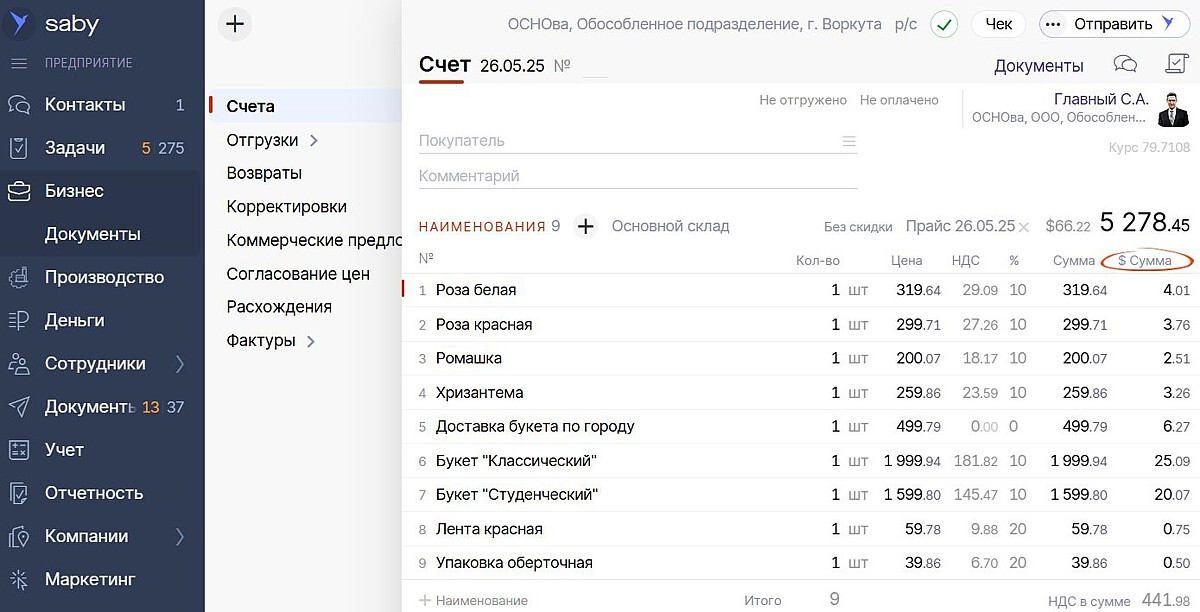
Task: Expand the Компании sidebar section
Action: (x=180, y=537)
